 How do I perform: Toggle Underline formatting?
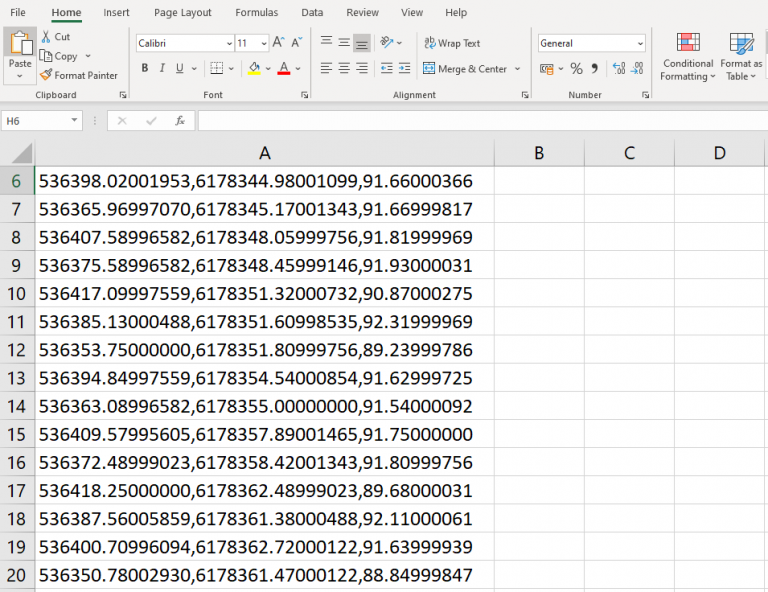(x=180, y=68)
